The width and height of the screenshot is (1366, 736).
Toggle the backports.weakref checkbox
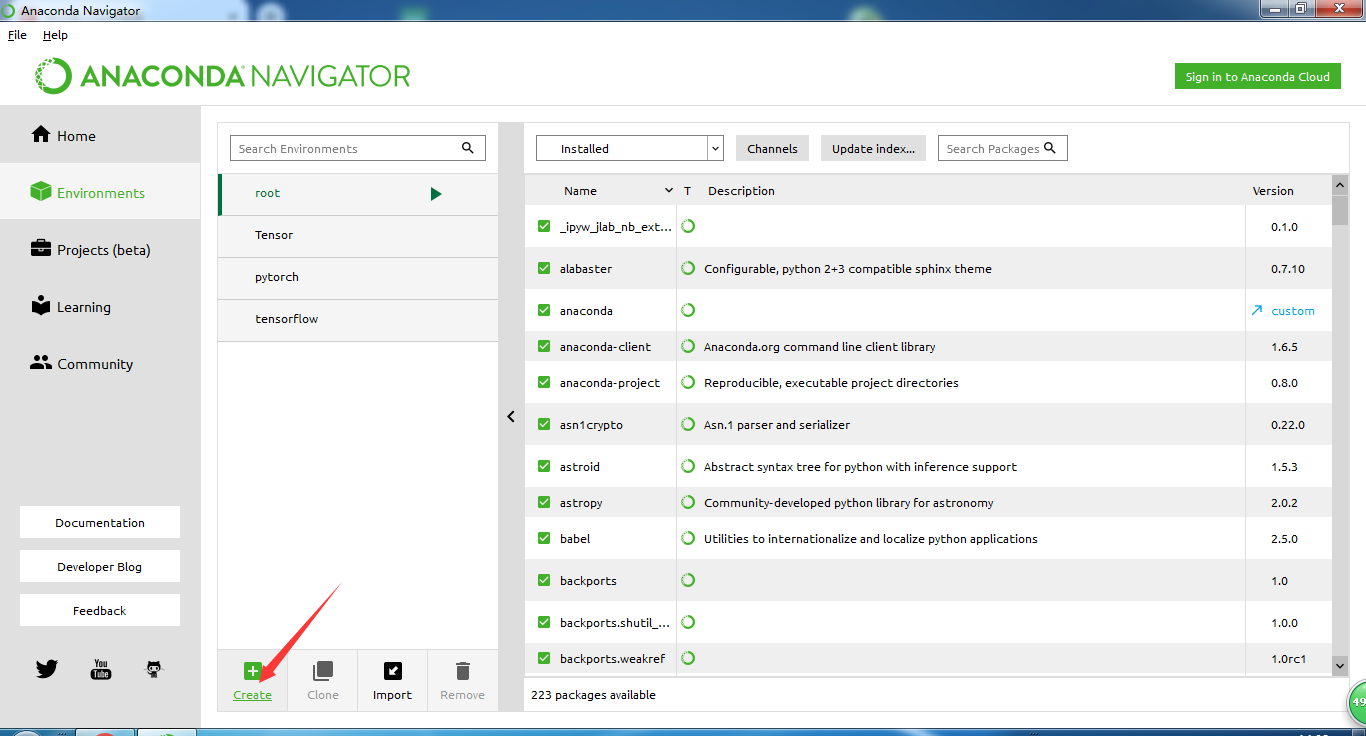pyautogui.click(x=544, y=658)
